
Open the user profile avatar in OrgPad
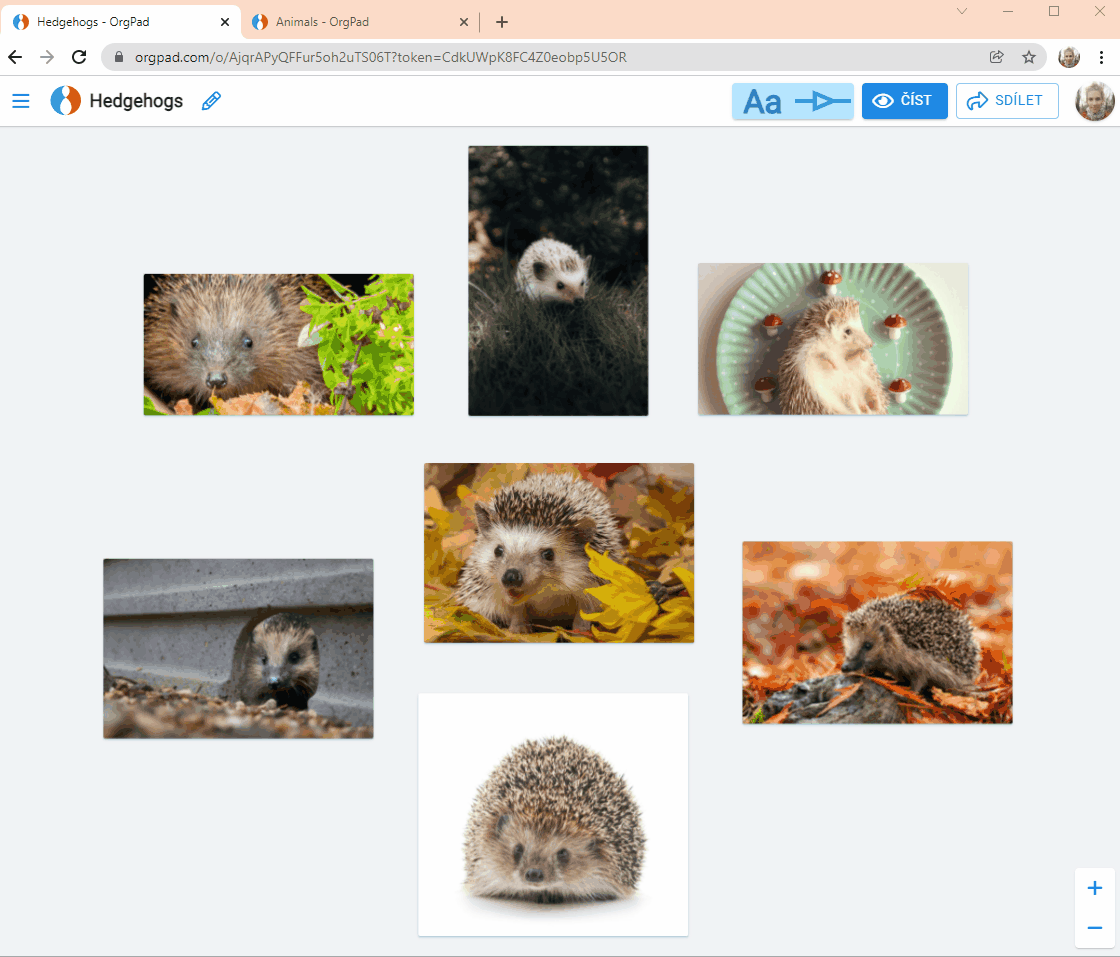coord(1094,101)
